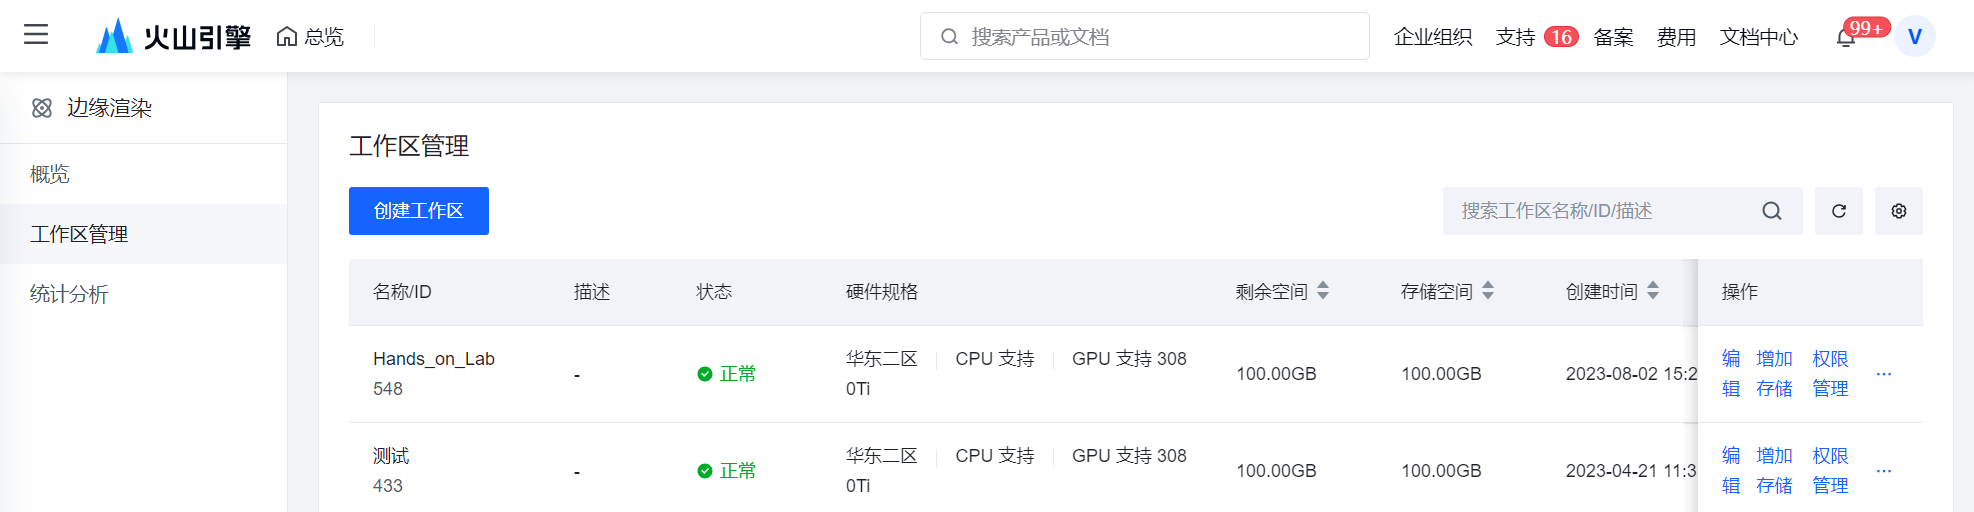
Task: Open the hamburger navigation menu
Action: [x=36, y=35]
